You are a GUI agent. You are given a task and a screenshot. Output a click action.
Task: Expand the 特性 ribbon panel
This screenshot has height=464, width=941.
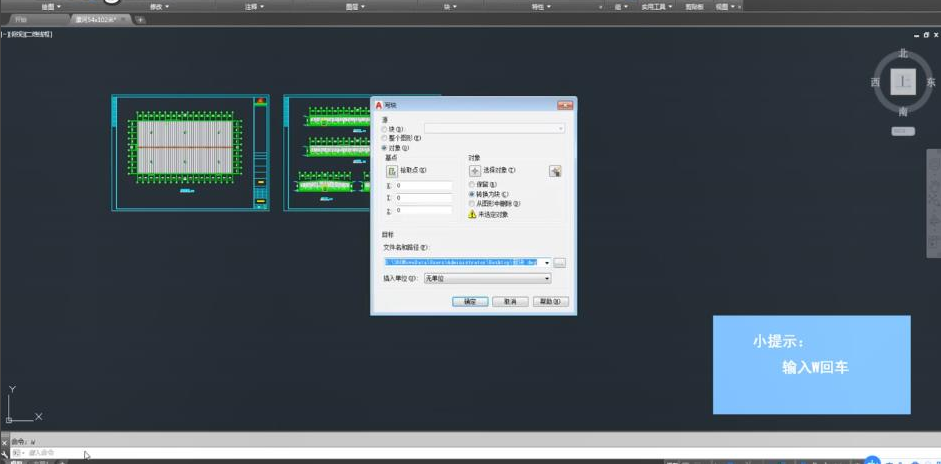[x=542, y=7]
